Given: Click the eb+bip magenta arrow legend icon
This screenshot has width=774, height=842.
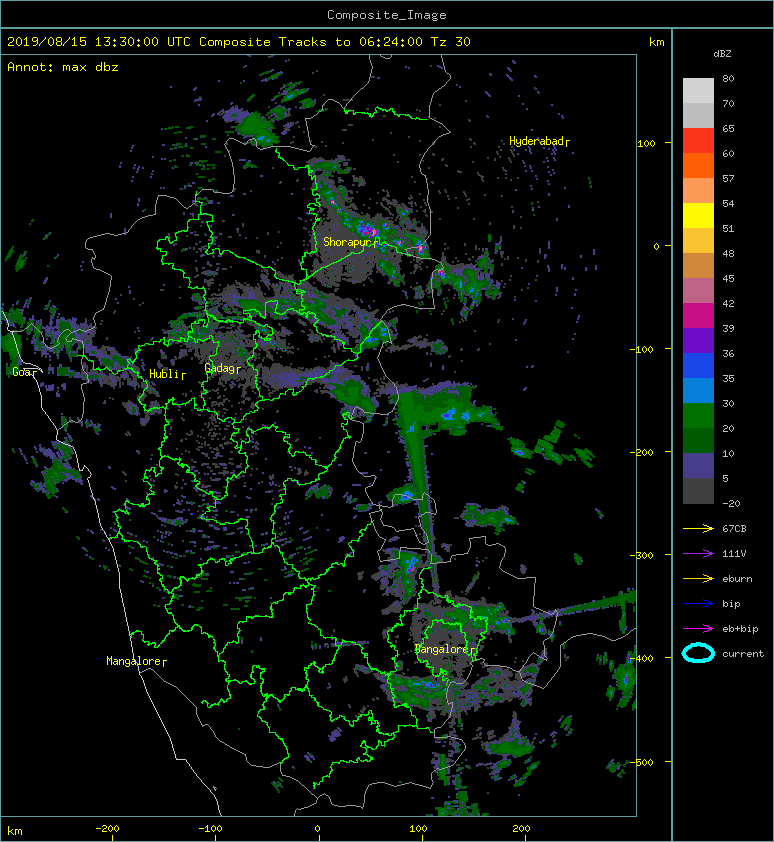Looking at the screenshot, I should pos(698,628).
